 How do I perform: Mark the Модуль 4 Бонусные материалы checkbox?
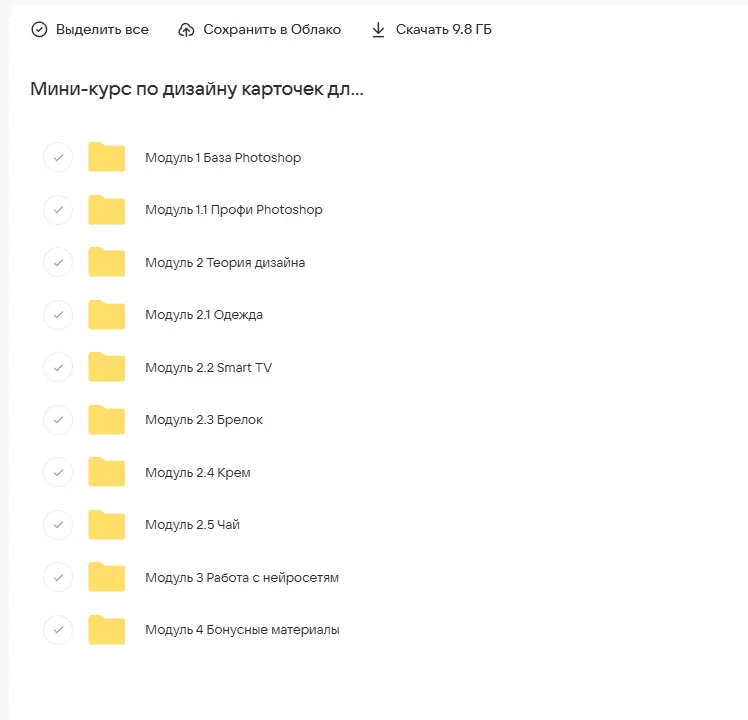pos(58,630)
